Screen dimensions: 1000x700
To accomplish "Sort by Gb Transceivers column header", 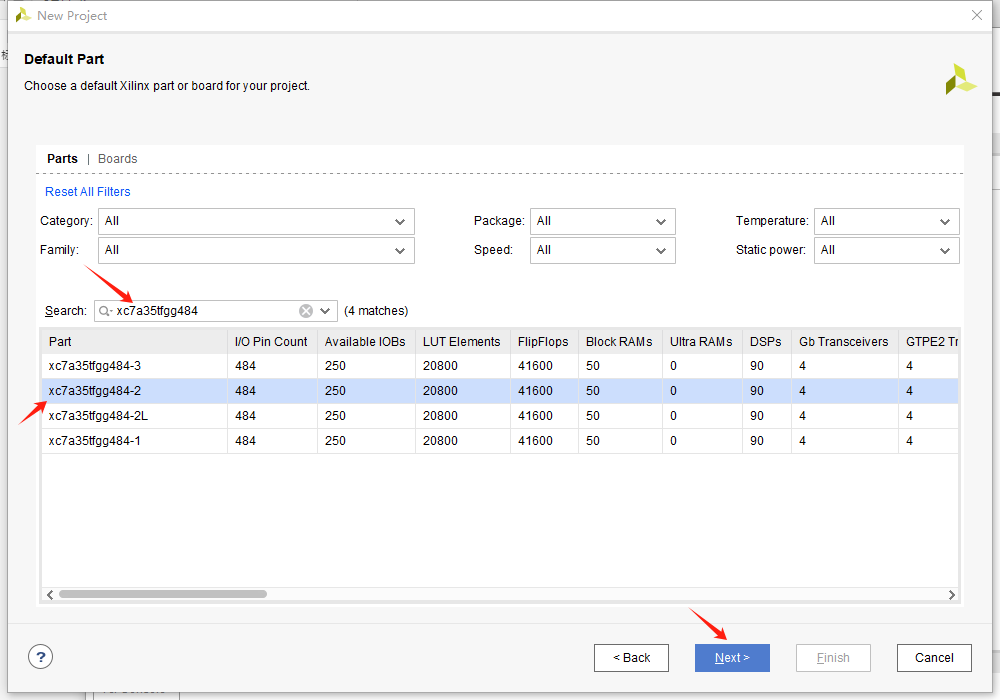I will (x=844, y=342).
